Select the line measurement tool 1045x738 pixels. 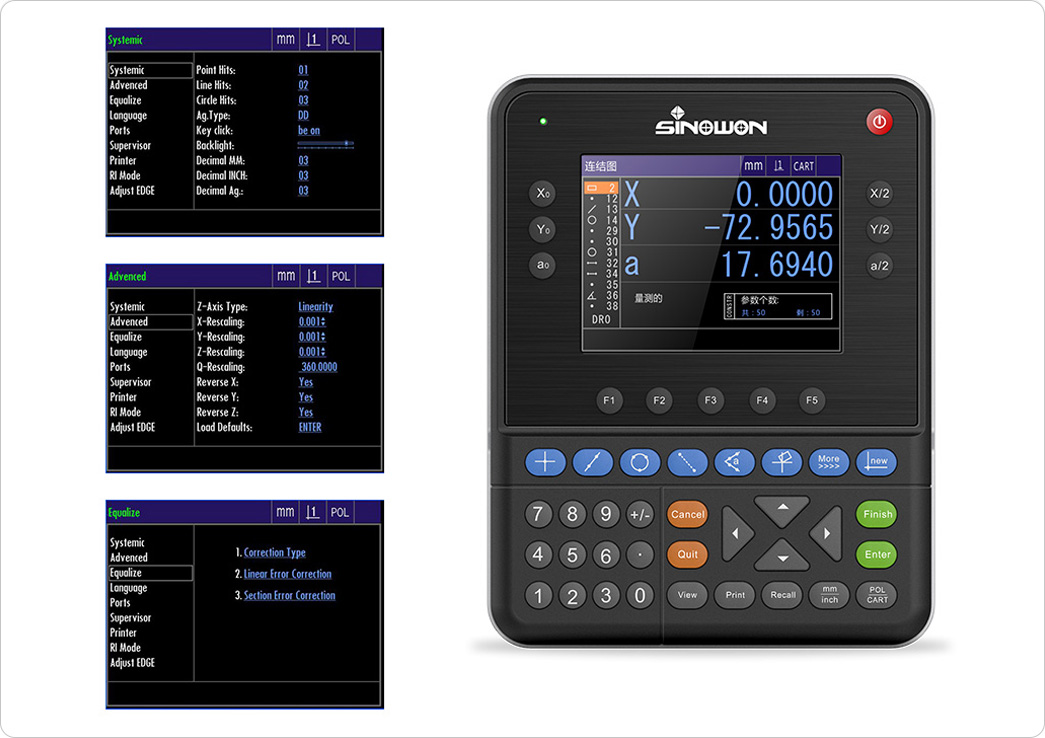click(x=590, y=462)
